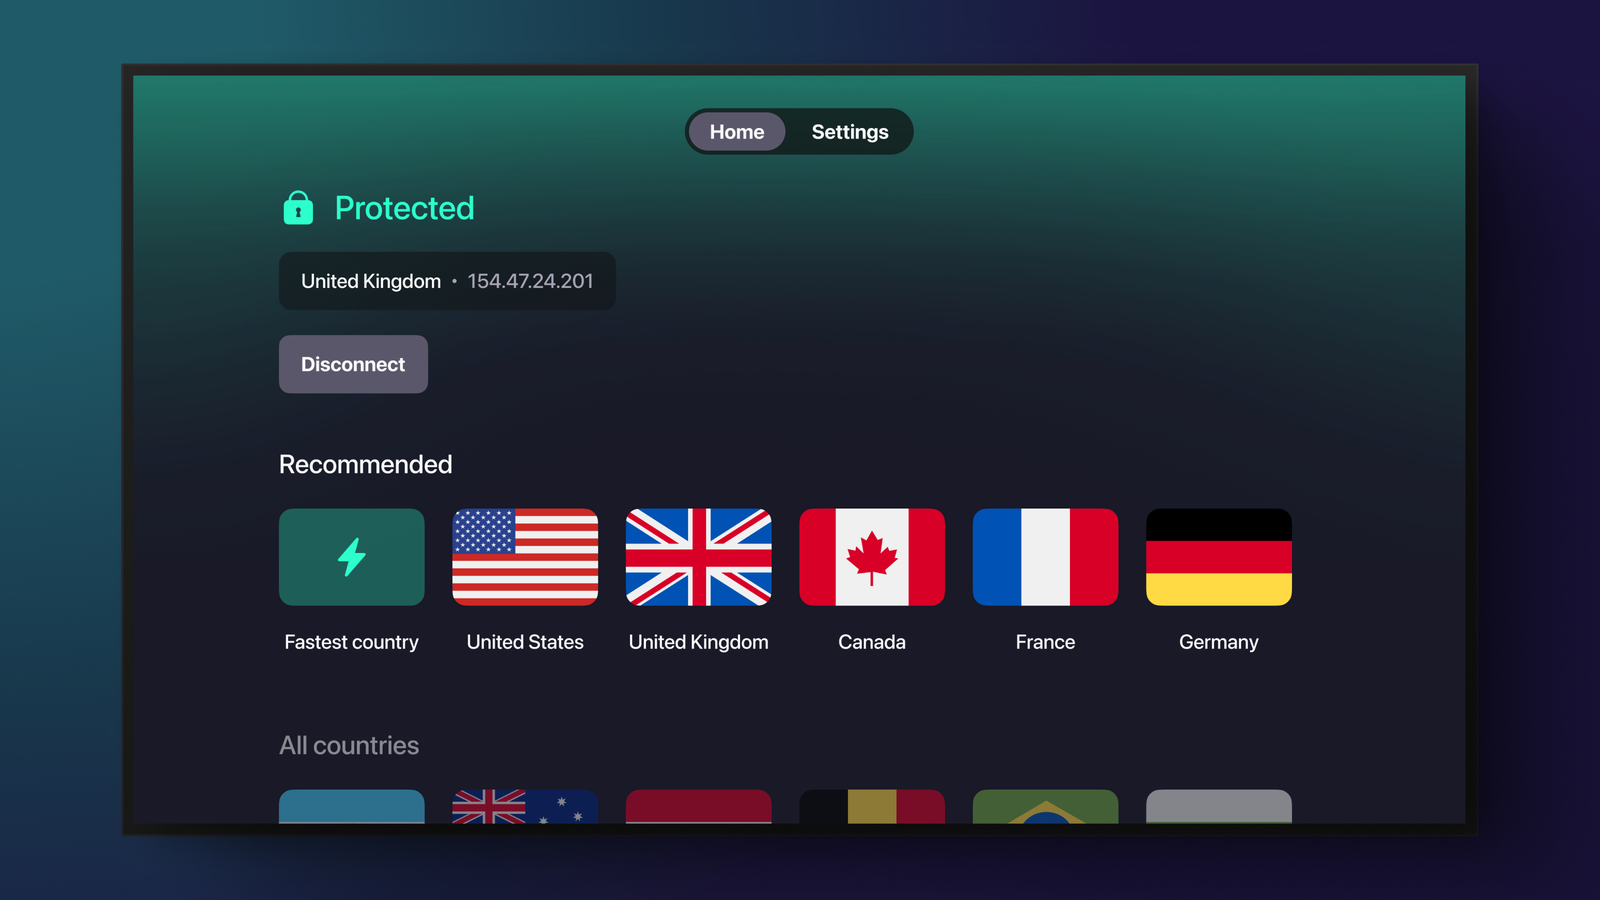Image resolution: width=1600 pixels, height=900 pixels.
Task: Open the Settings tab
Action: tap(850, 132)
